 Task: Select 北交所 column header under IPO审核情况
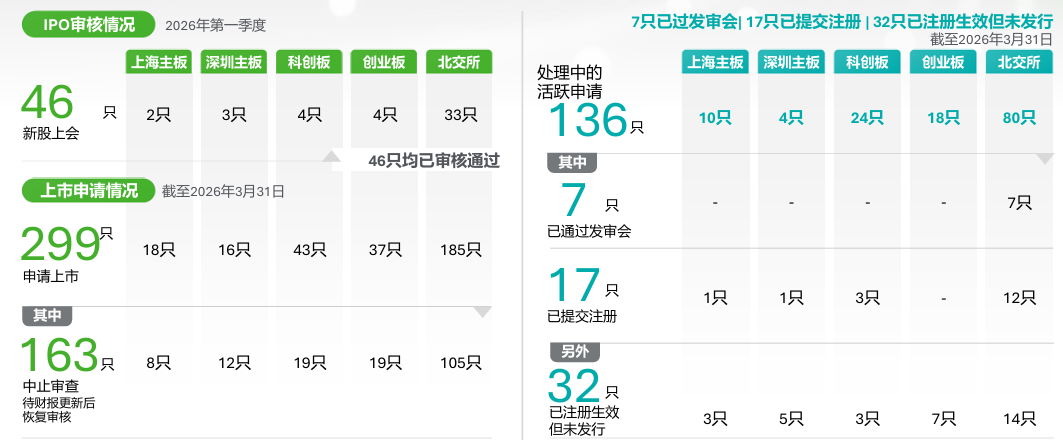[459, 62]
